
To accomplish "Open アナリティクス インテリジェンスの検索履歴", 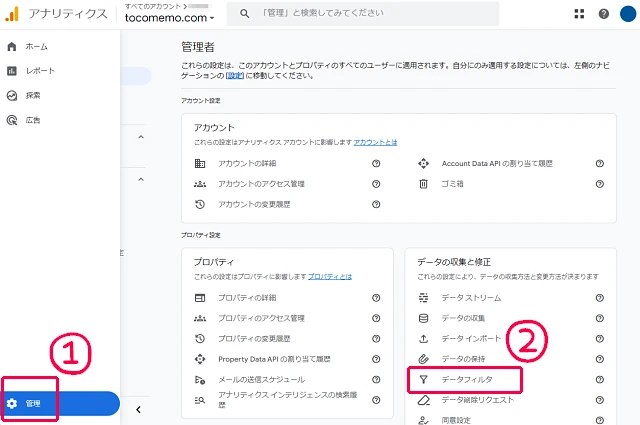I will click(287, 400).
